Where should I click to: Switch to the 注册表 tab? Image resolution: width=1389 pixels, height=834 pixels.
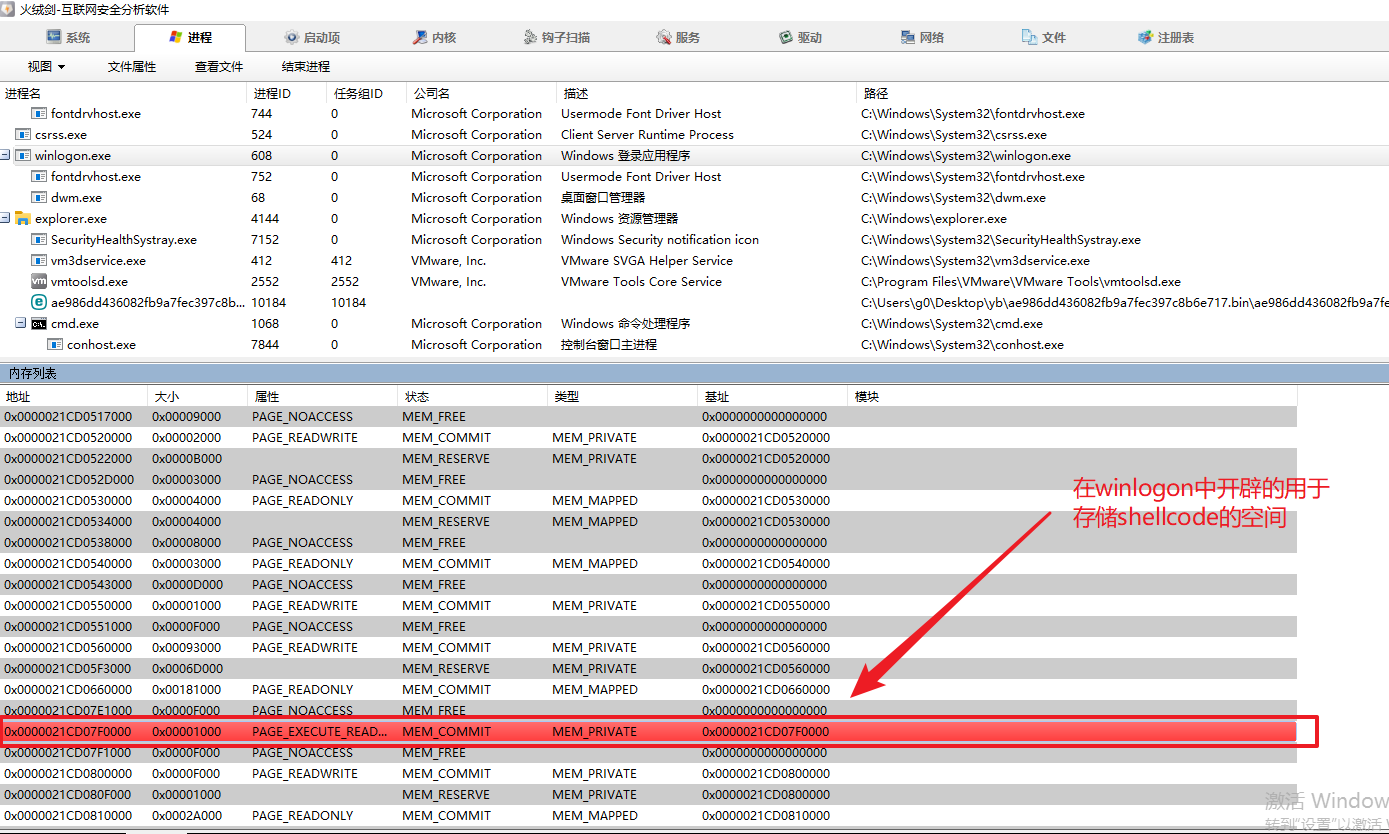[1165, 38]
